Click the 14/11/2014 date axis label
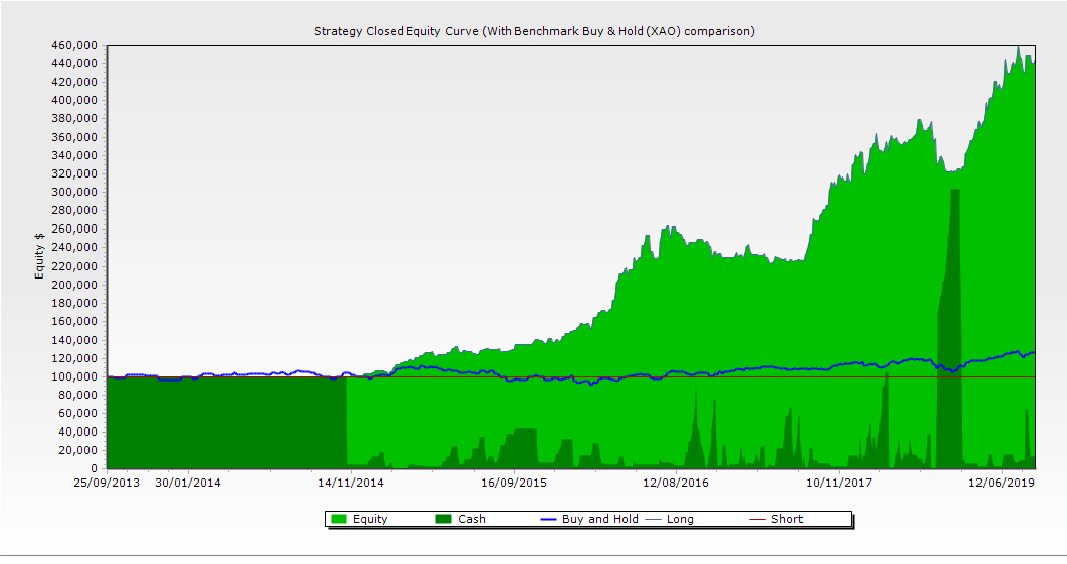The width and height of the screenshot is (1067, 564). (350, 483)
